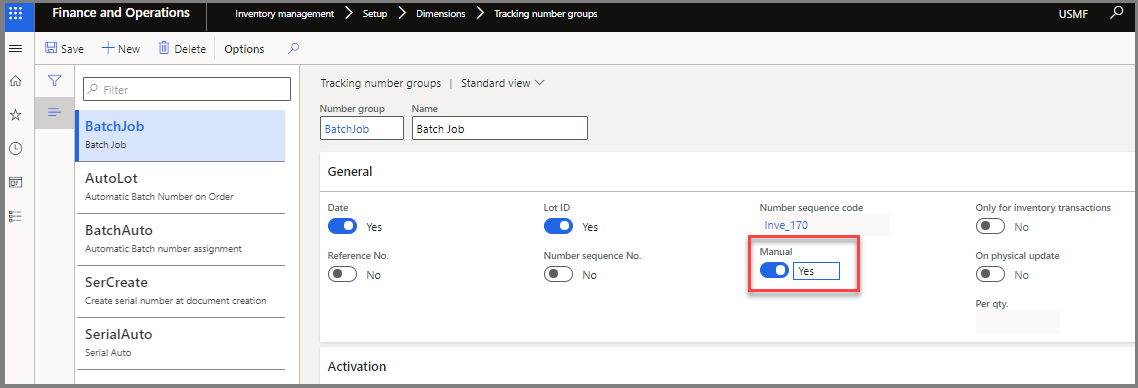
Task: Toggle the Manual switch
Action: pyautogui.click(x=774, y=271)
